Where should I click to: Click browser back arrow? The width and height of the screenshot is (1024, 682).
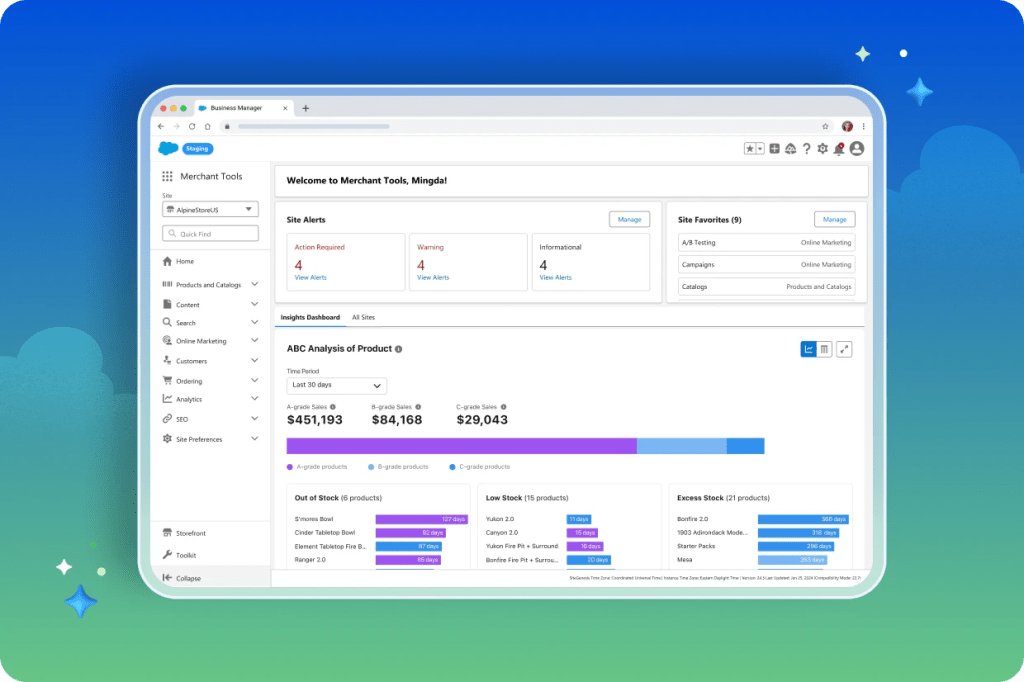click(161, 126)
